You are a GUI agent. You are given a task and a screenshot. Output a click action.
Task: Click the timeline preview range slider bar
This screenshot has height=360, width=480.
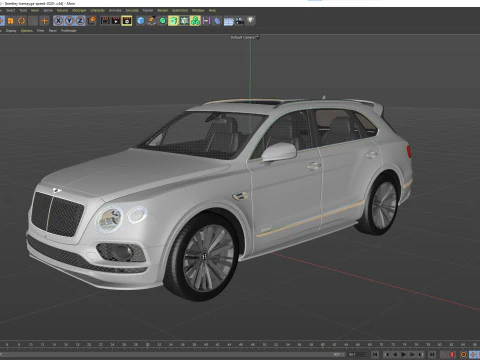click(x=172, y=354)
